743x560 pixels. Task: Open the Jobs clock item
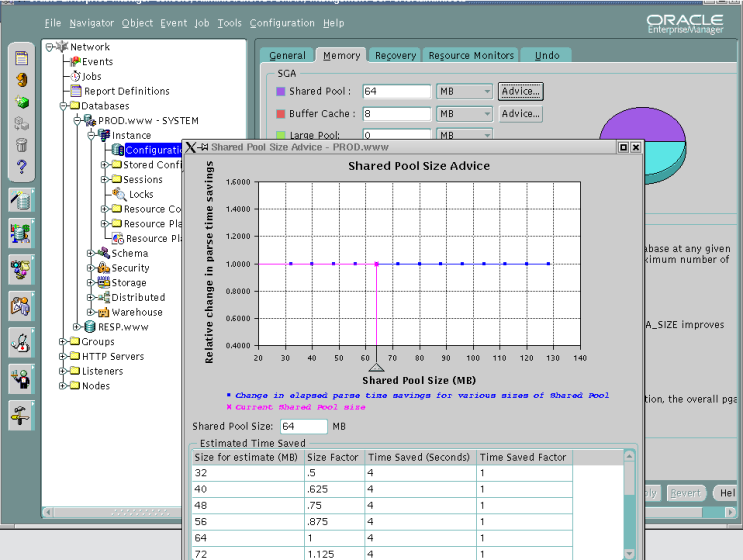click(91, 76)
